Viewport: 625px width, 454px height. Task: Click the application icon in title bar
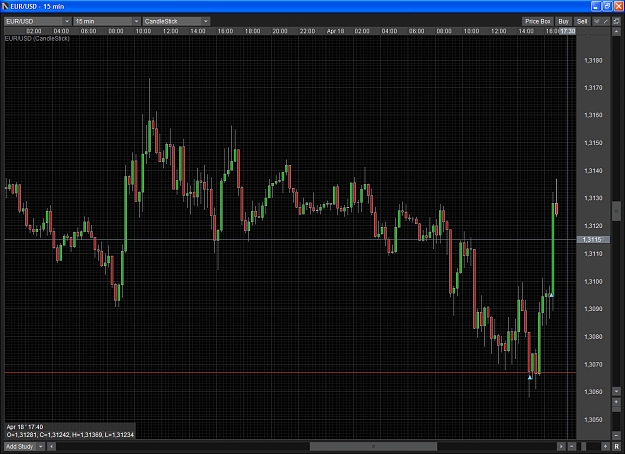tap(5, 6)
